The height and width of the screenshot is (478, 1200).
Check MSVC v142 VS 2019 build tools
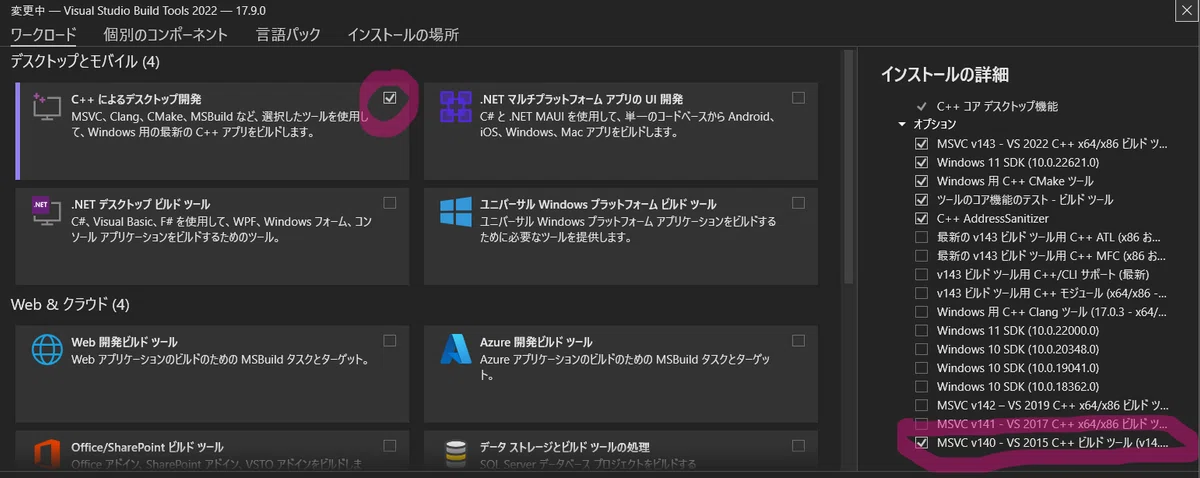(921, 405)
